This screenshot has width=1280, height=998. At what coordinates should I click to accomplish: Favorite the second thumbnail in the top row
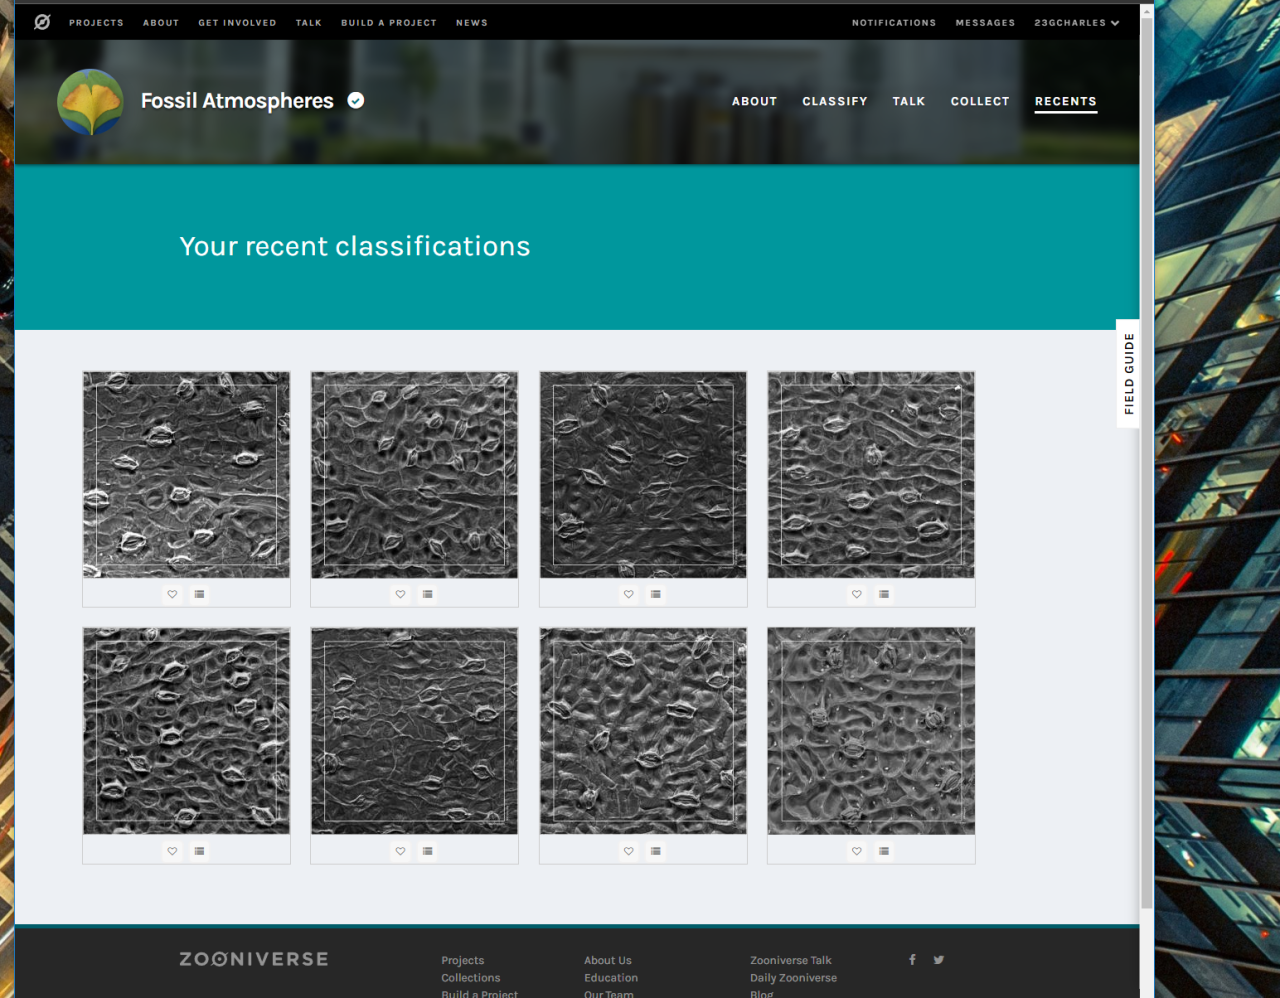(400, 594)
